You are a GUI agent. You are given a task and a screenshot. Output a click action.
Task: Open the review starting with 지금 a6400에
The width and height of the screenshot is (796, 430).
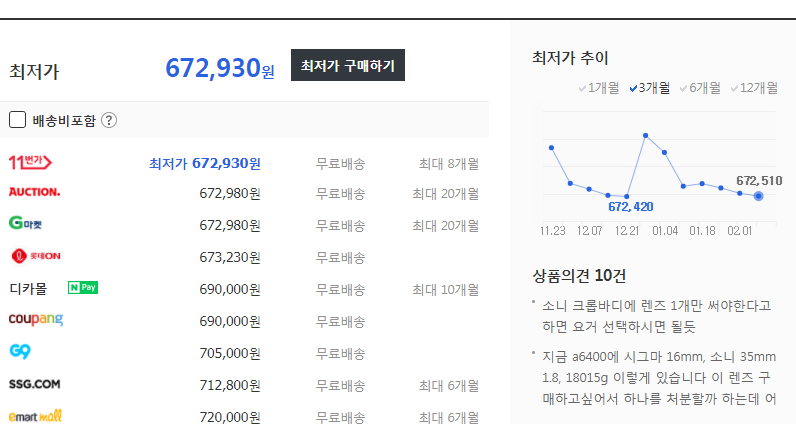pos(659,378)
